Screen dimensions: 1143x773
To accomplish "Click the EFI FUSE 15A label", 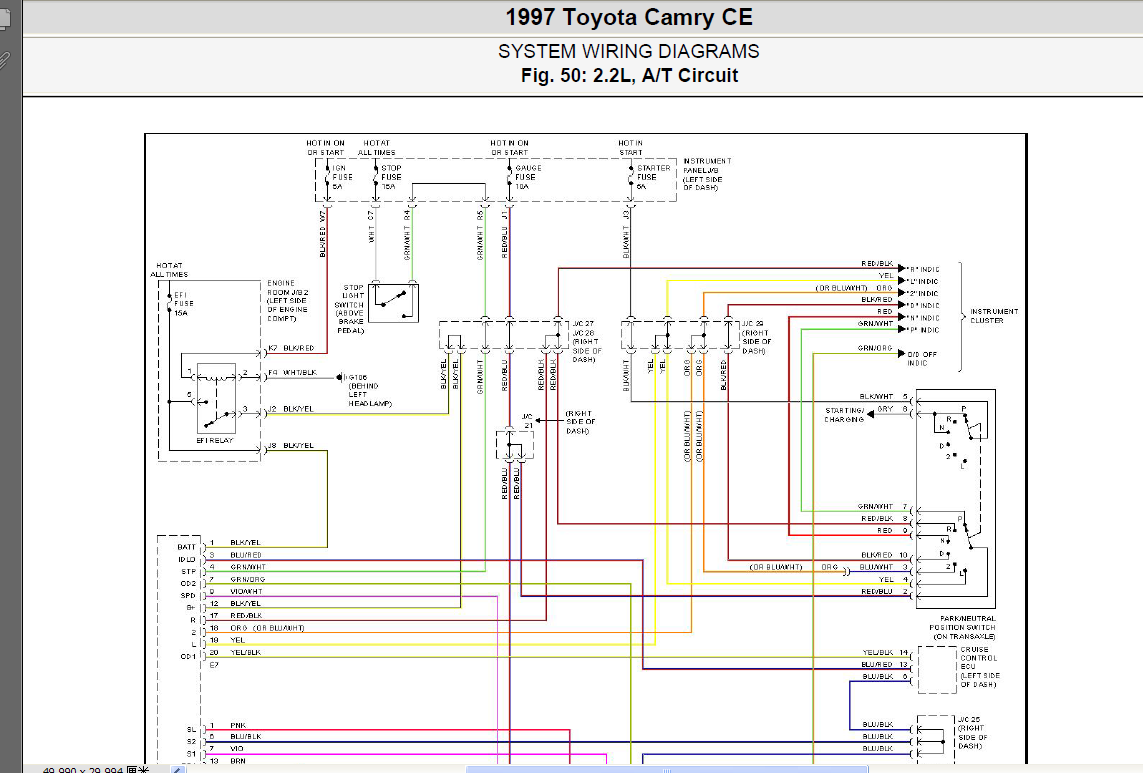I will click(x=184, y=304).
